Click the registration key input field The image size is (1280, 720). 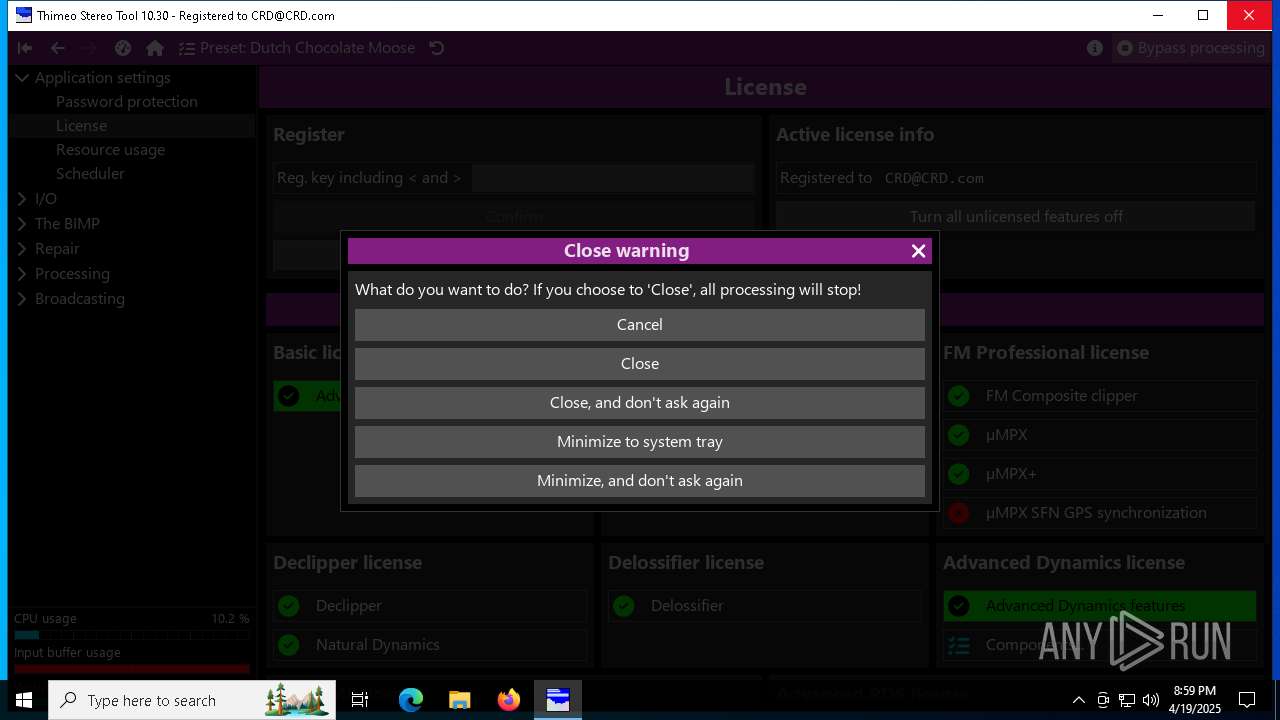612,178
